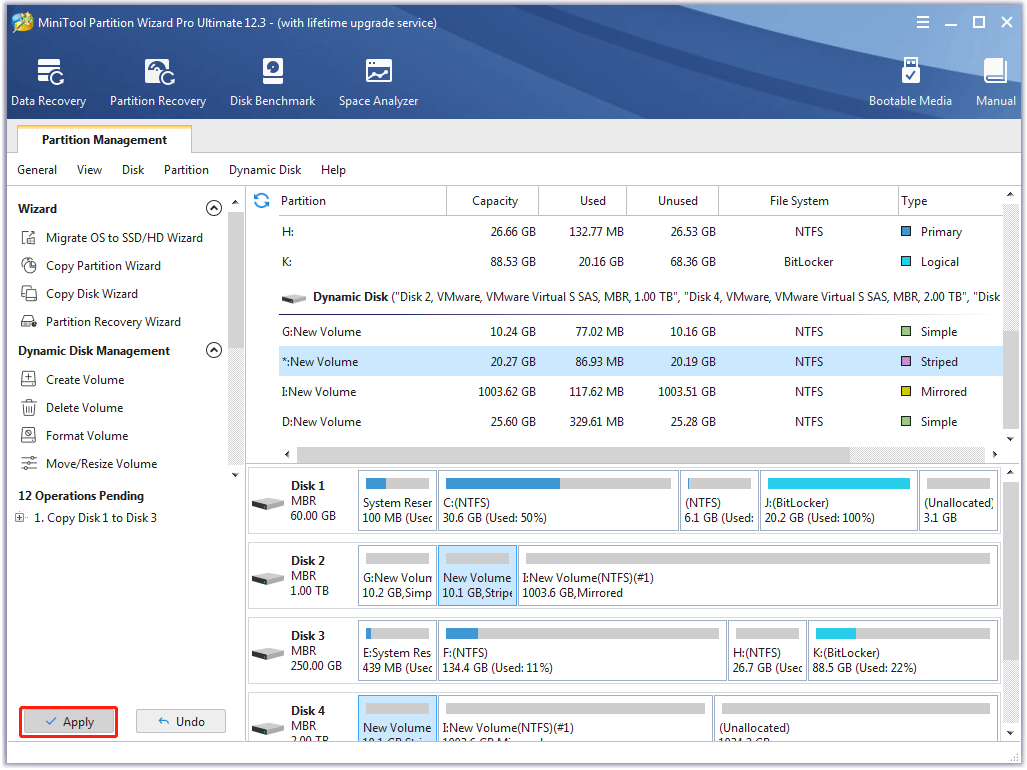
Task: Select the G:New Volume row
Action: click(641, 332)
